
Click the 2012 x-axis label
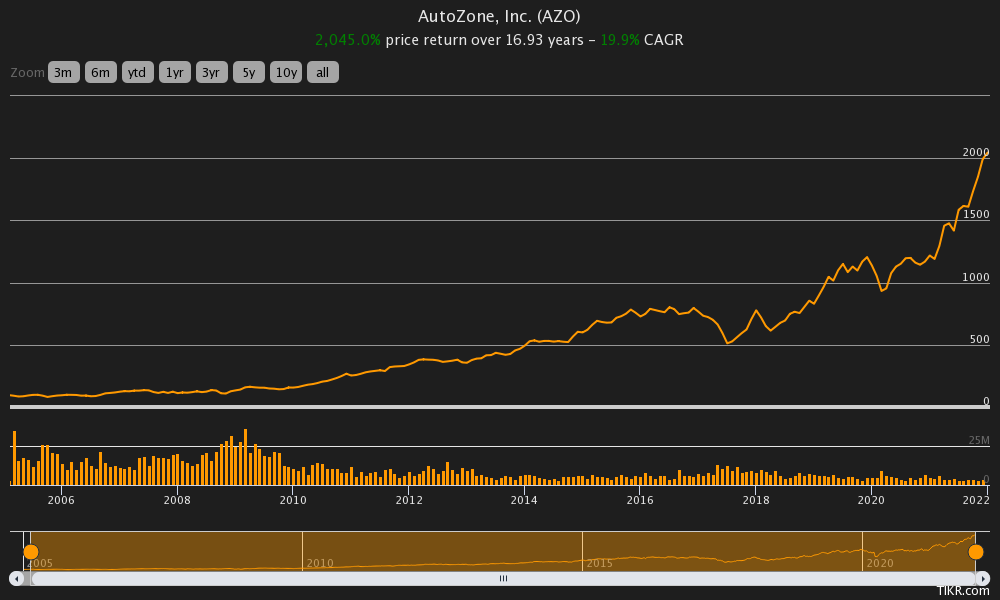(x=409, y=500)
